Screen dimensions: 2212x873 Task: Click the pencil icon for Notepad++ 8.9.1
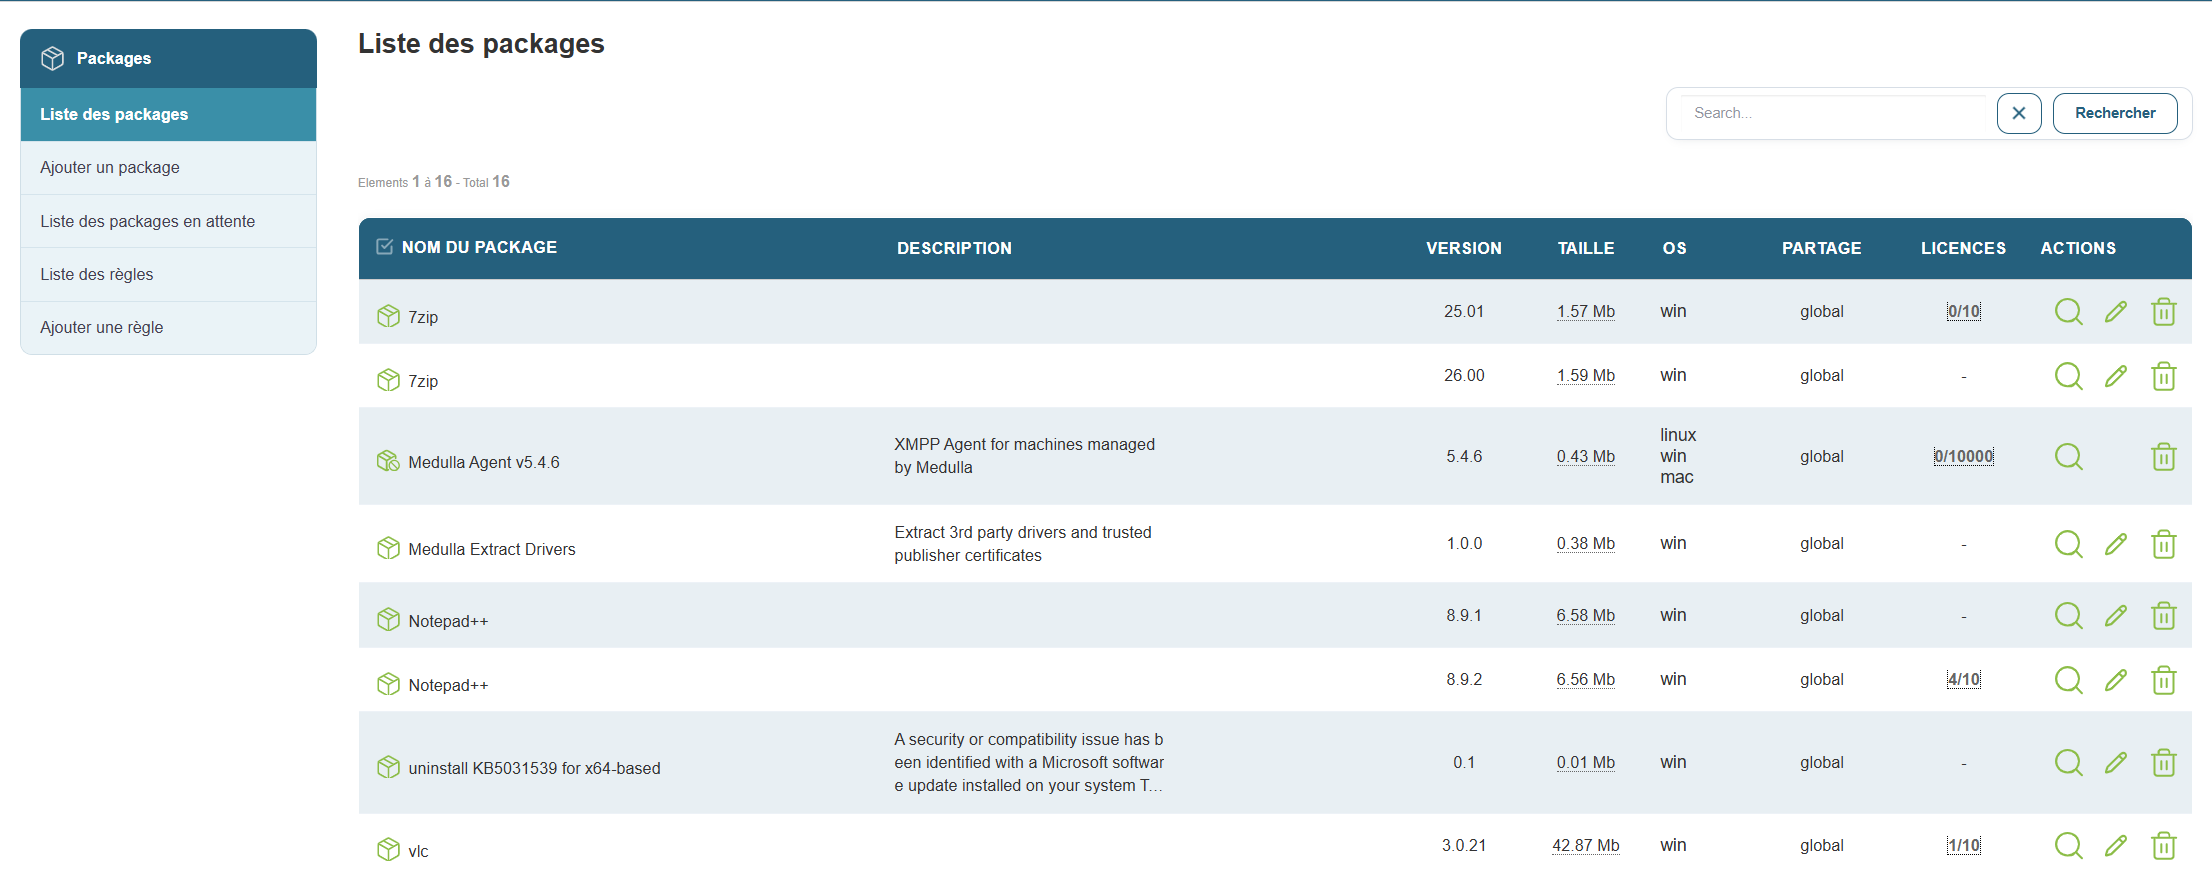2115,616
